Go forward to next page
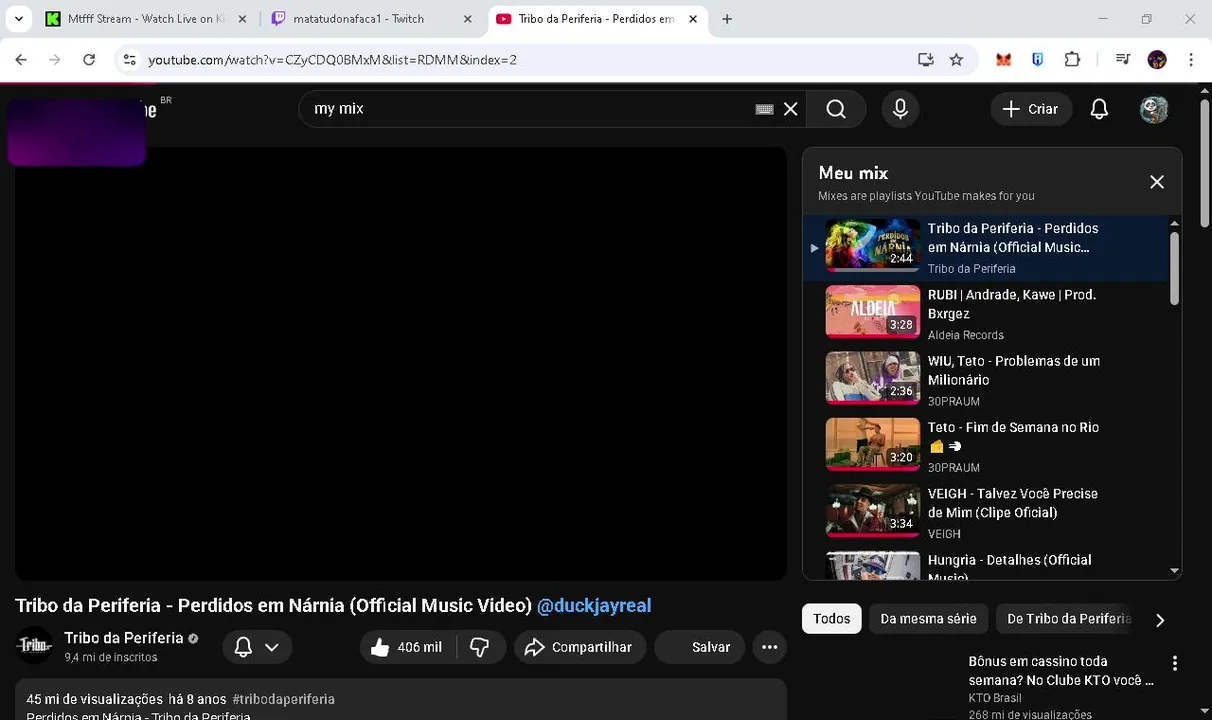Screen dimensions: 1212x720 tap(55, 60)
